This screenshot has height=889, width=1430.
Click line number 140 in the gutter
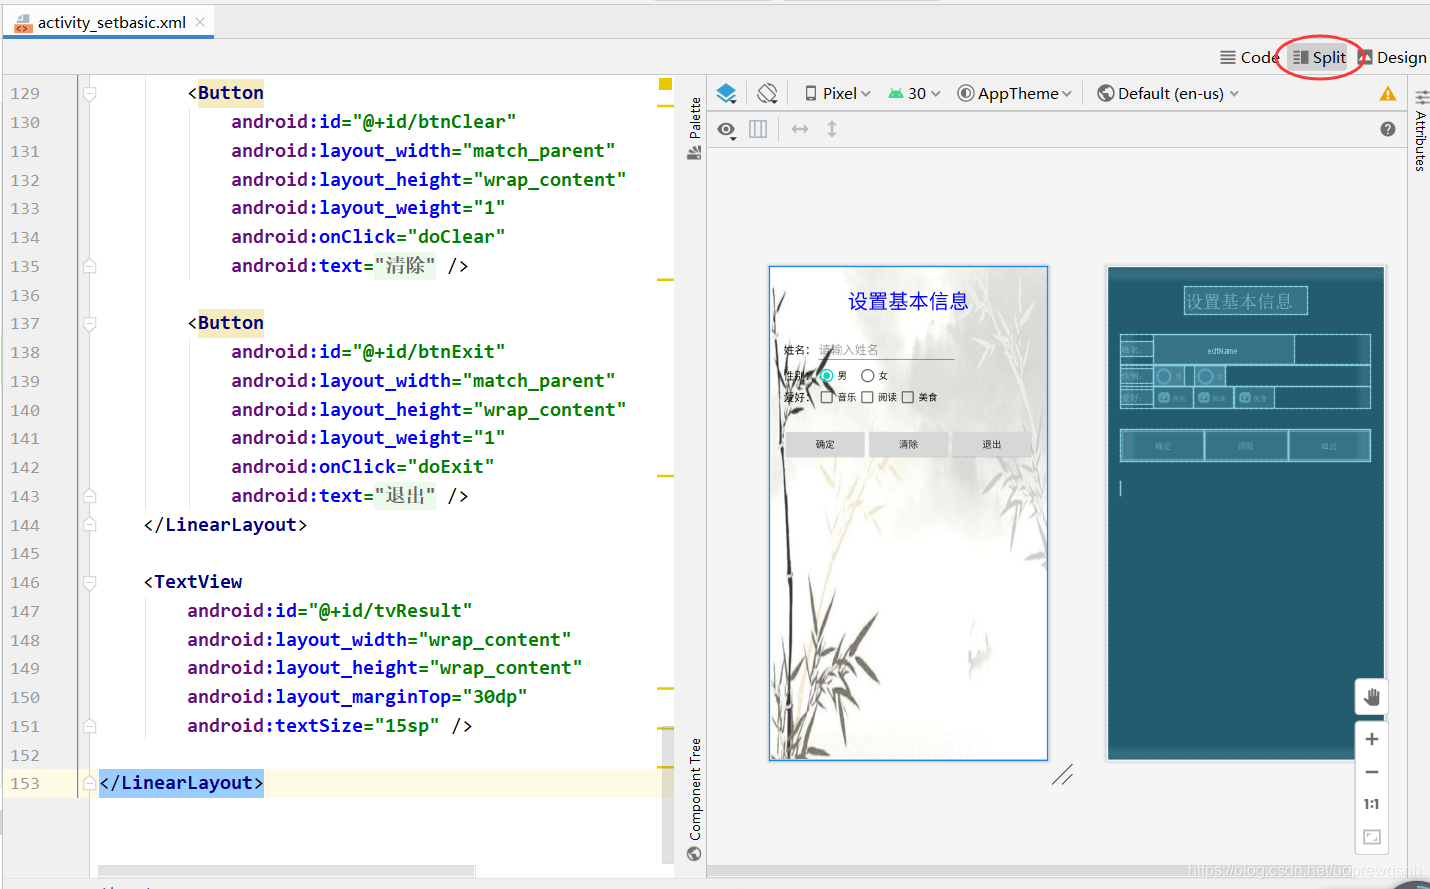(x=25, y=410)
